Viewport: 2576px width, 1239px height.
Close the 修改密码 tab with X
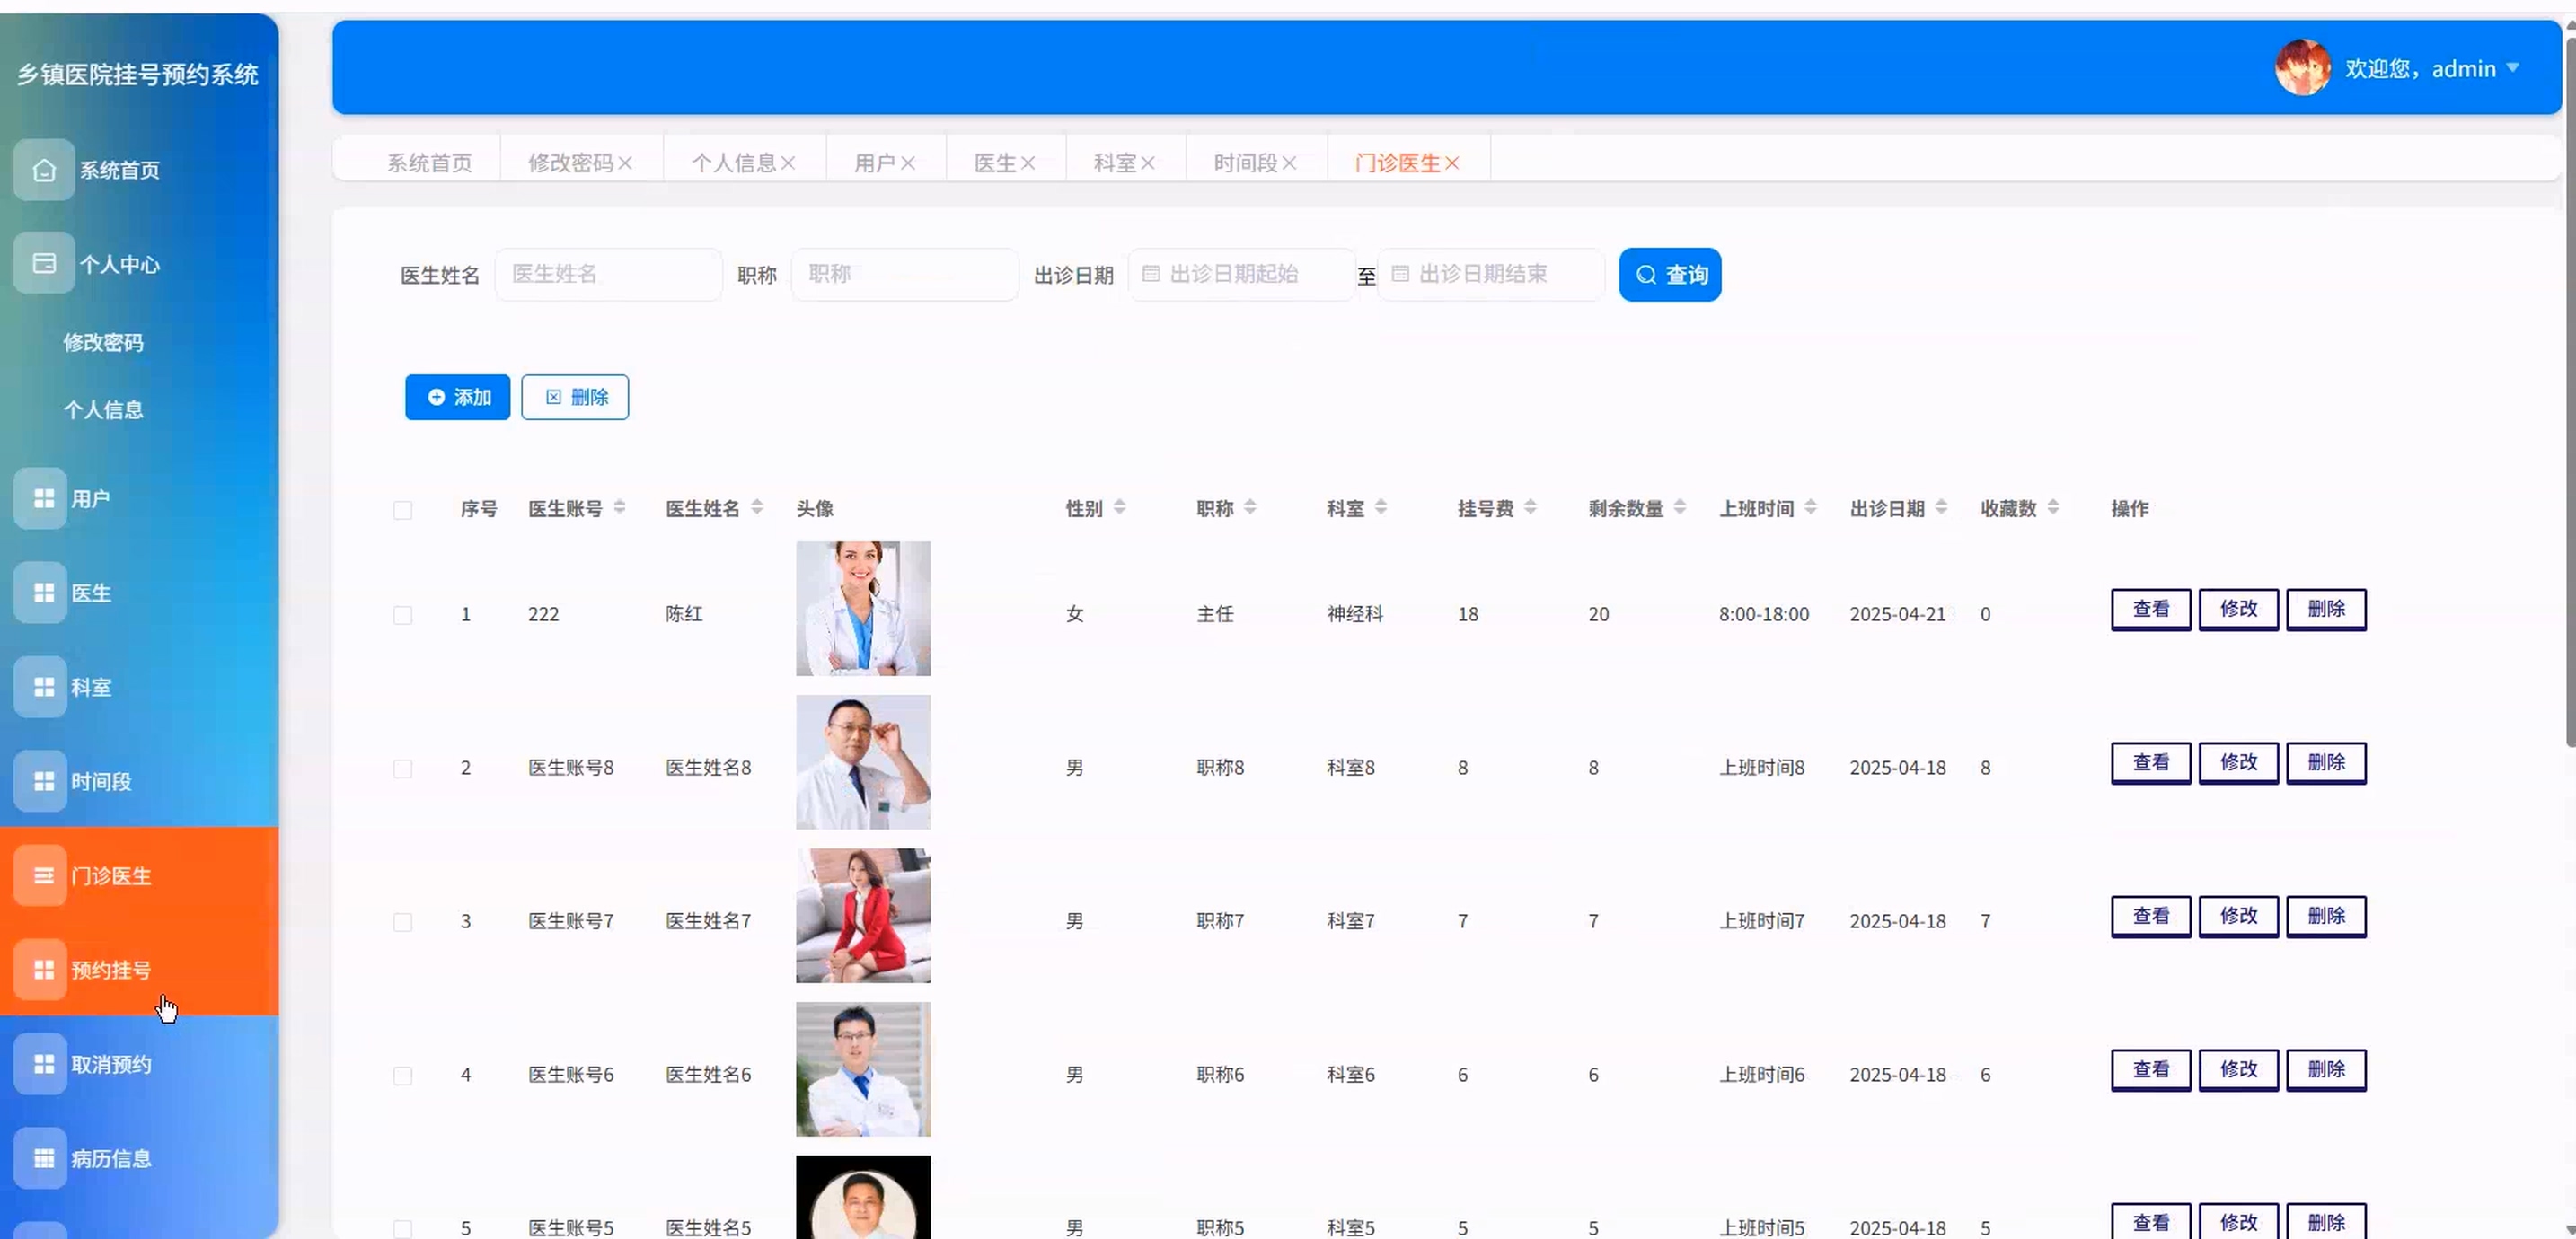[x=625, y=163]
